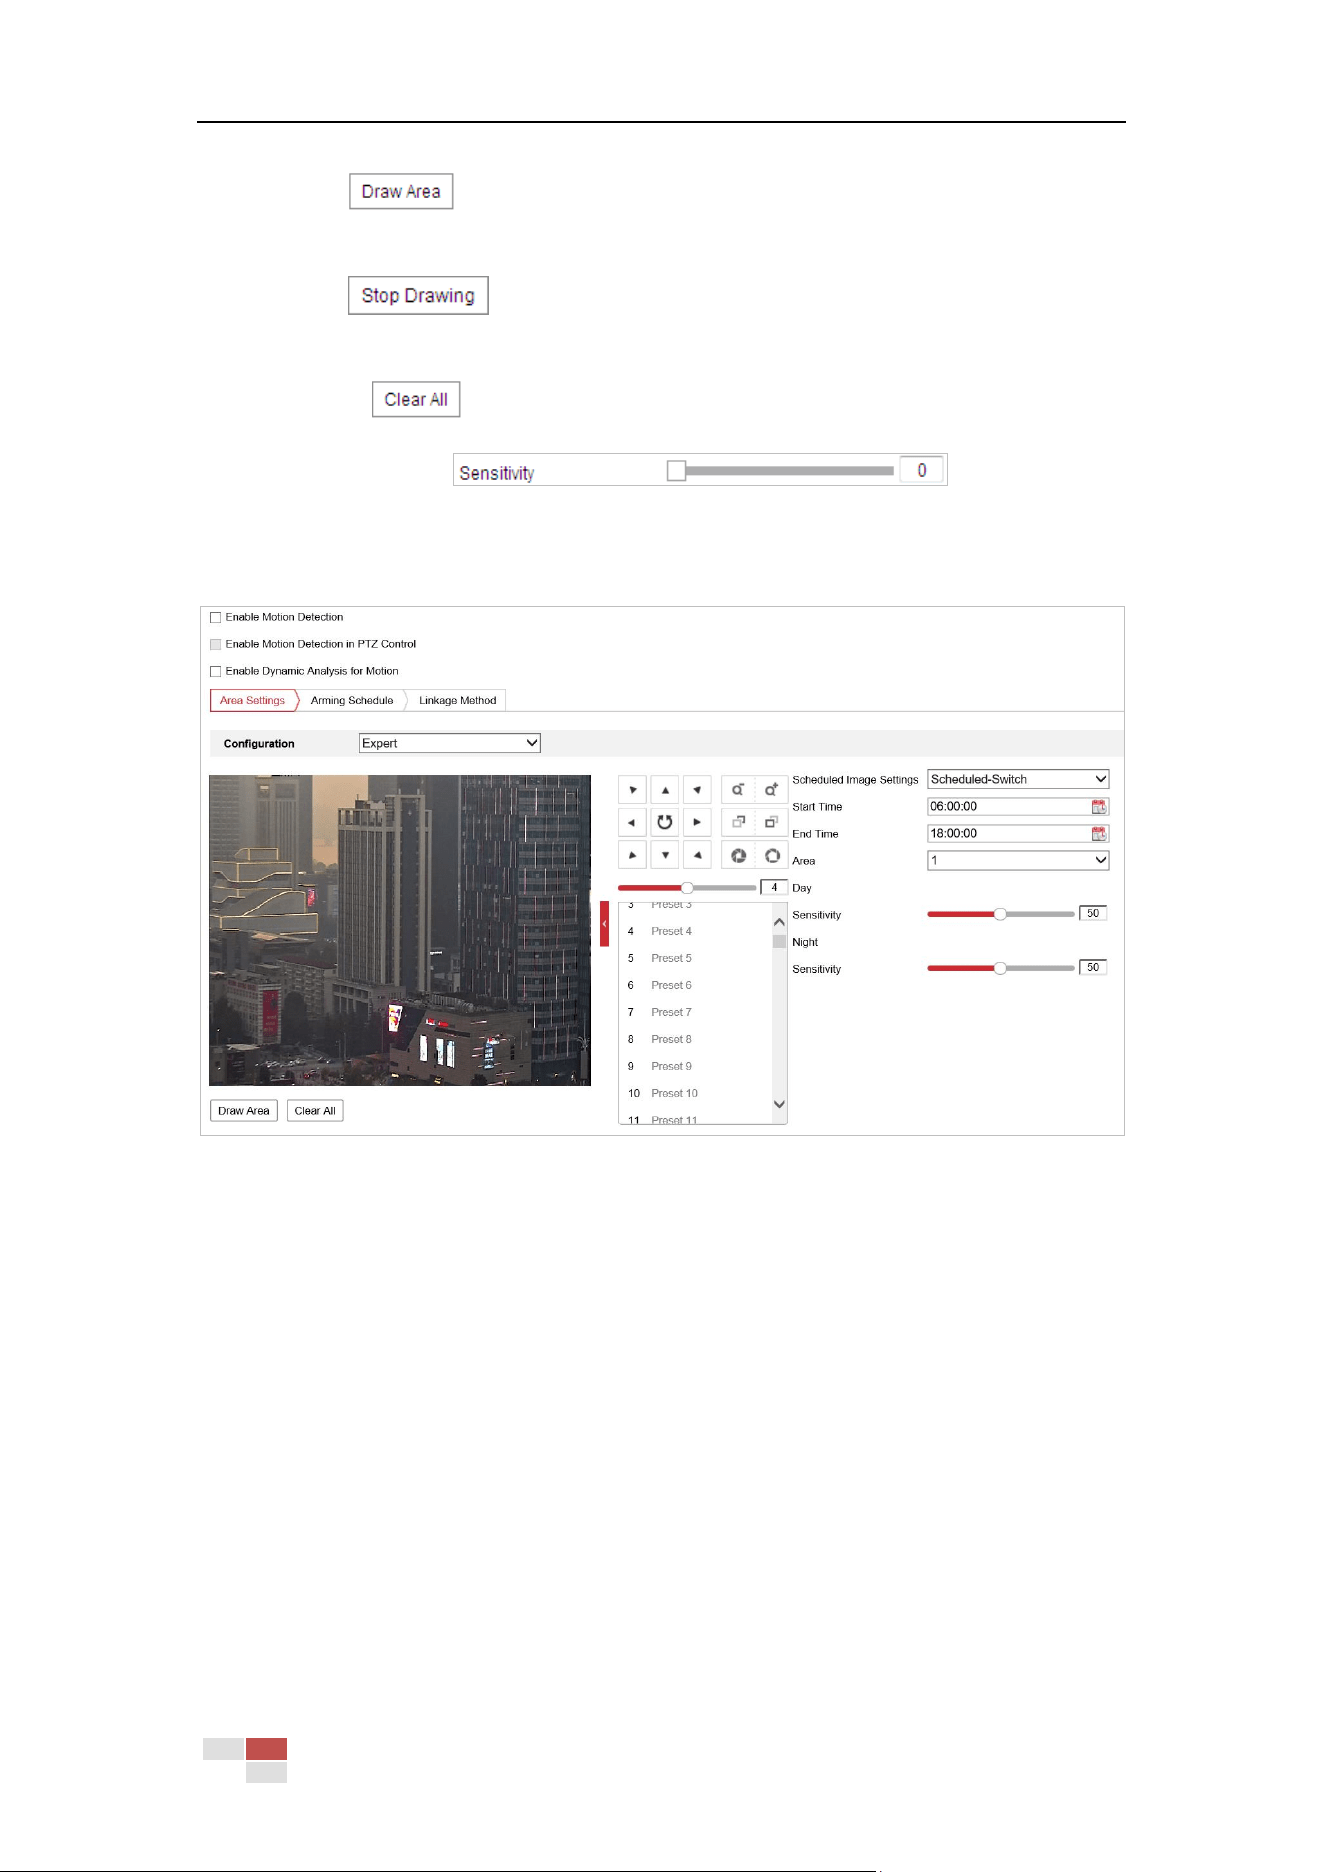The image size is (1324, 1872).
Task: Select Preset 9 in list
Action: [x=695, y=1066]
